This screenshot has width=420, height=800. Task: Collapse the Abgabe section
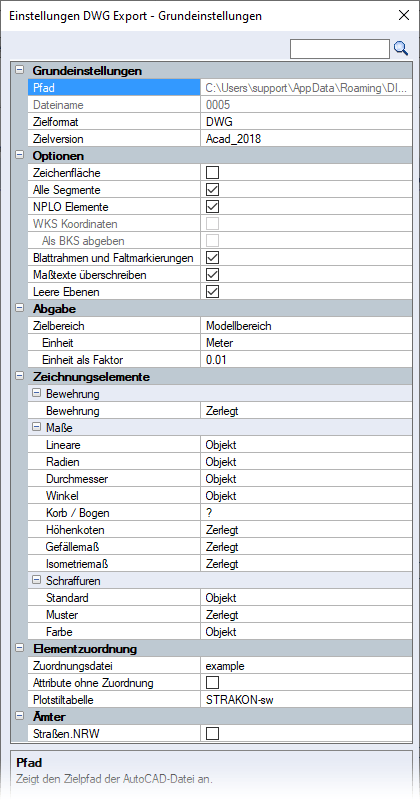click(x=19, y=308)
